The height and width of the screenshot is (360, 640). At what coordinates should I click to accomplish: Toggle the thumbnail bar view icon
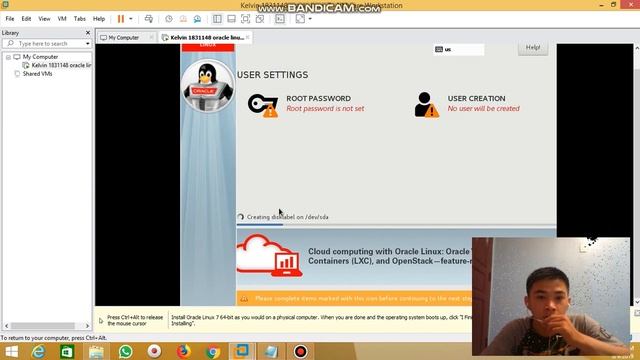click(231, 19)
